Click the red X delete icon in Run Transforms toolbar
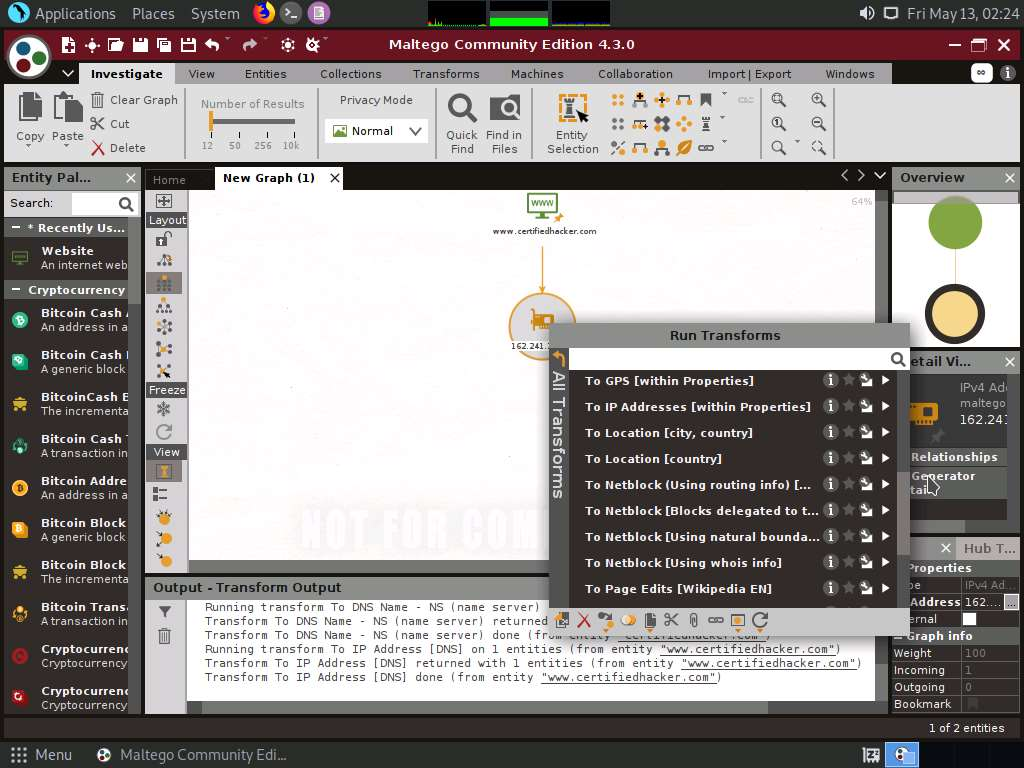Screen dimensions: 1024x768 click(x=584, y=620)
